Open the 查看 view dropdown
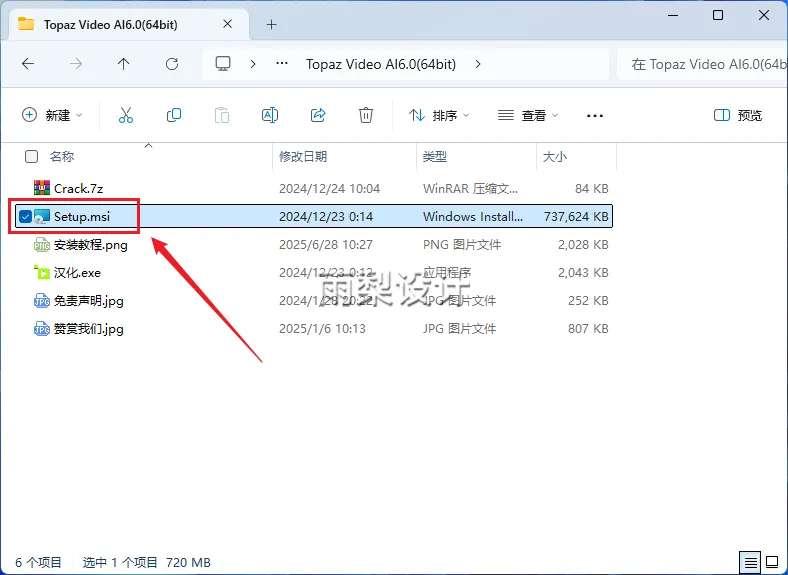Screen dimensions: 788x575 pyautogui.click(x=528, y=115)
